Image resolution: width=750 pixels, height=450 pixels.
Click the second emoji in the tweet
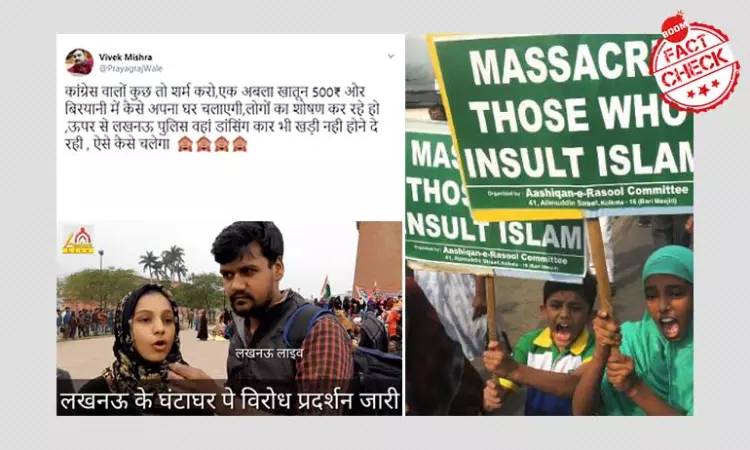pos(203,144)
